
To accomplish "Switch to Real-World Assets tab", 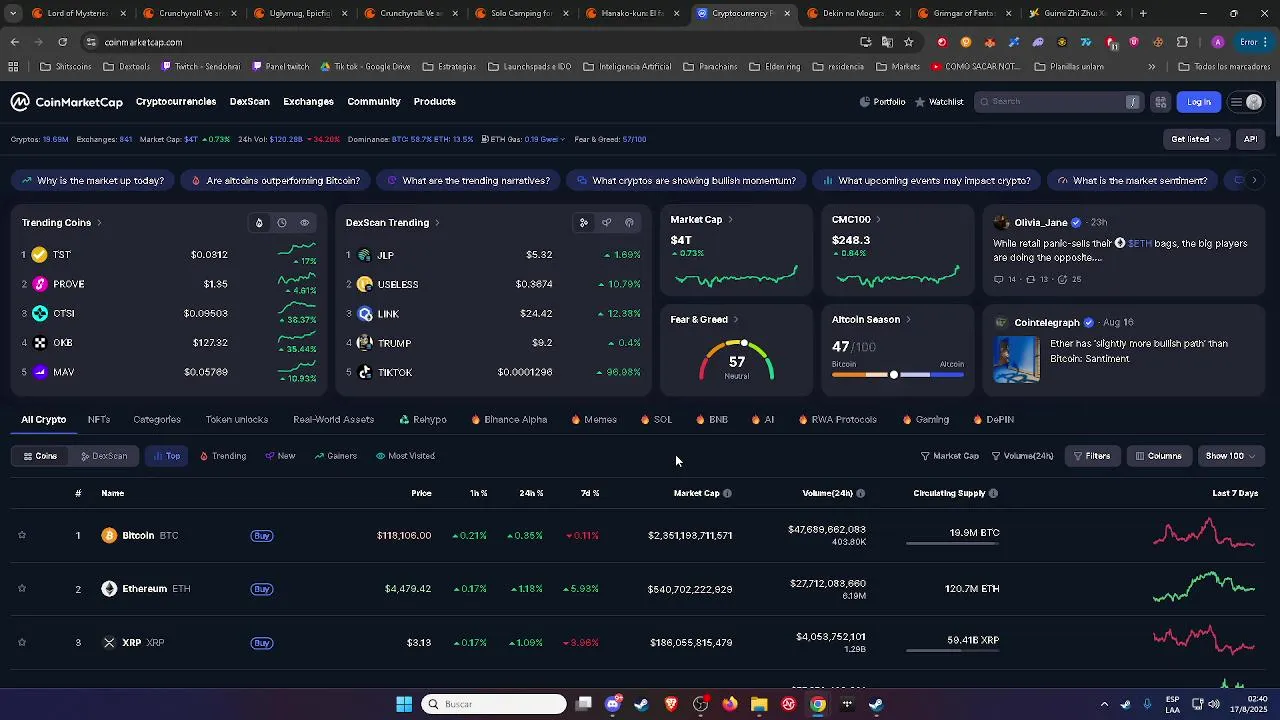I will point(334,420).
